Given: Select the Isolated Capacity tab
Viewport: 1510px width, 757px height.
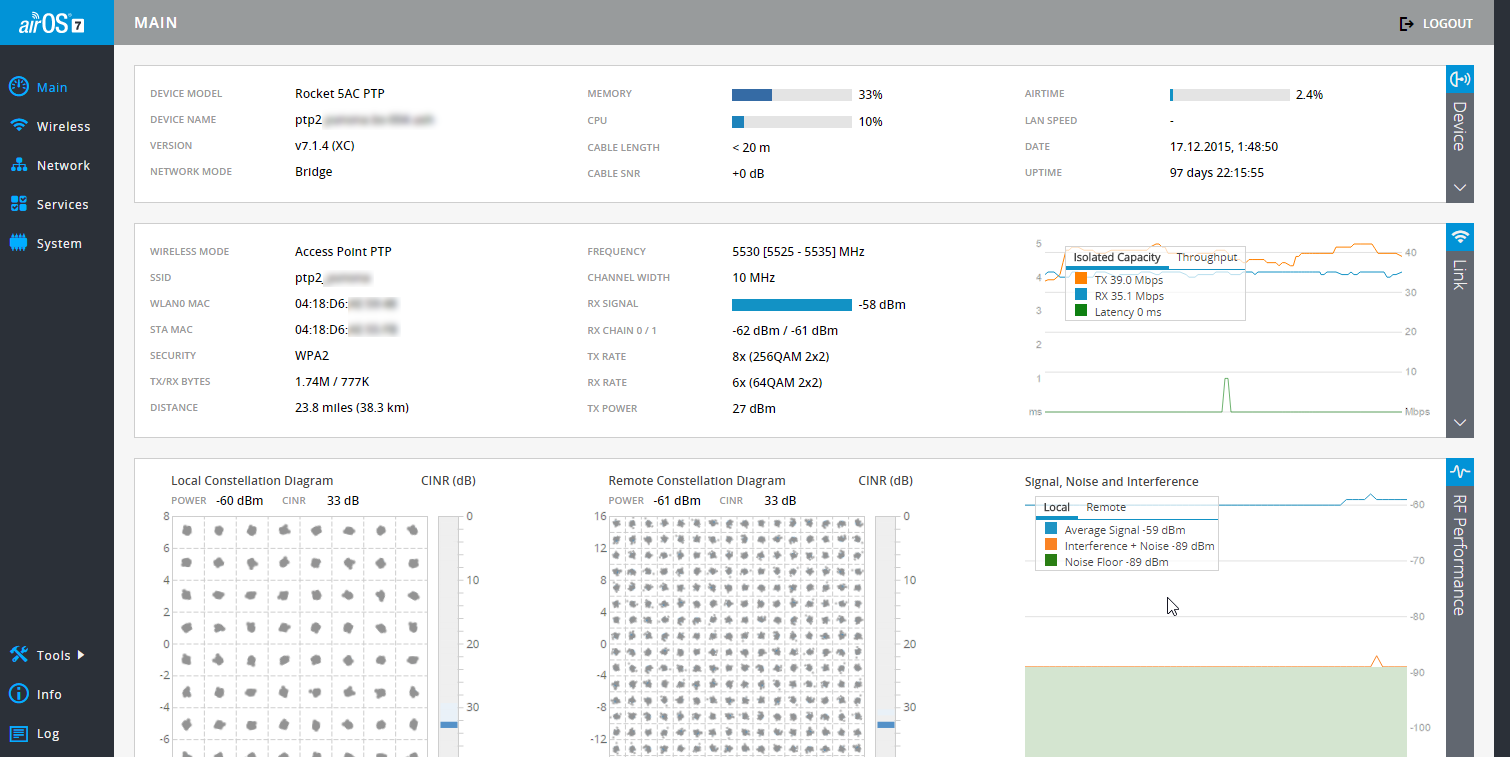Looking at the screenshot, I should click(1117, 257).
